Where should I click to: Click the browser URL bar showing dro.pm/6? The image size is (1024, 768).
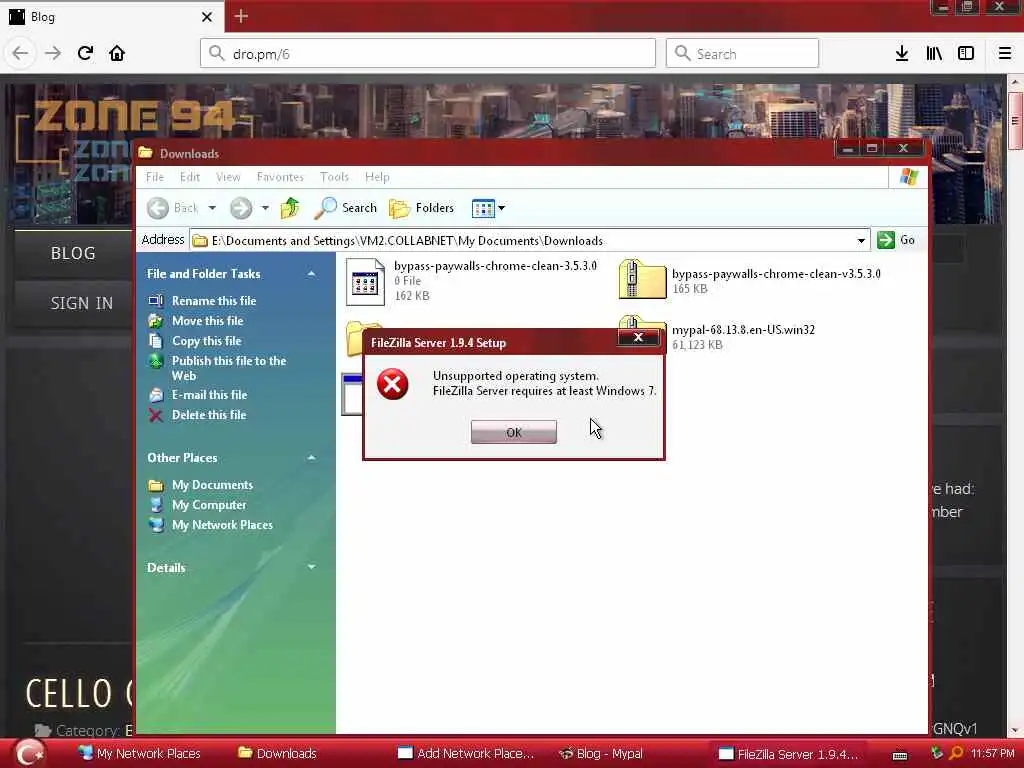[x=428, y=54]
